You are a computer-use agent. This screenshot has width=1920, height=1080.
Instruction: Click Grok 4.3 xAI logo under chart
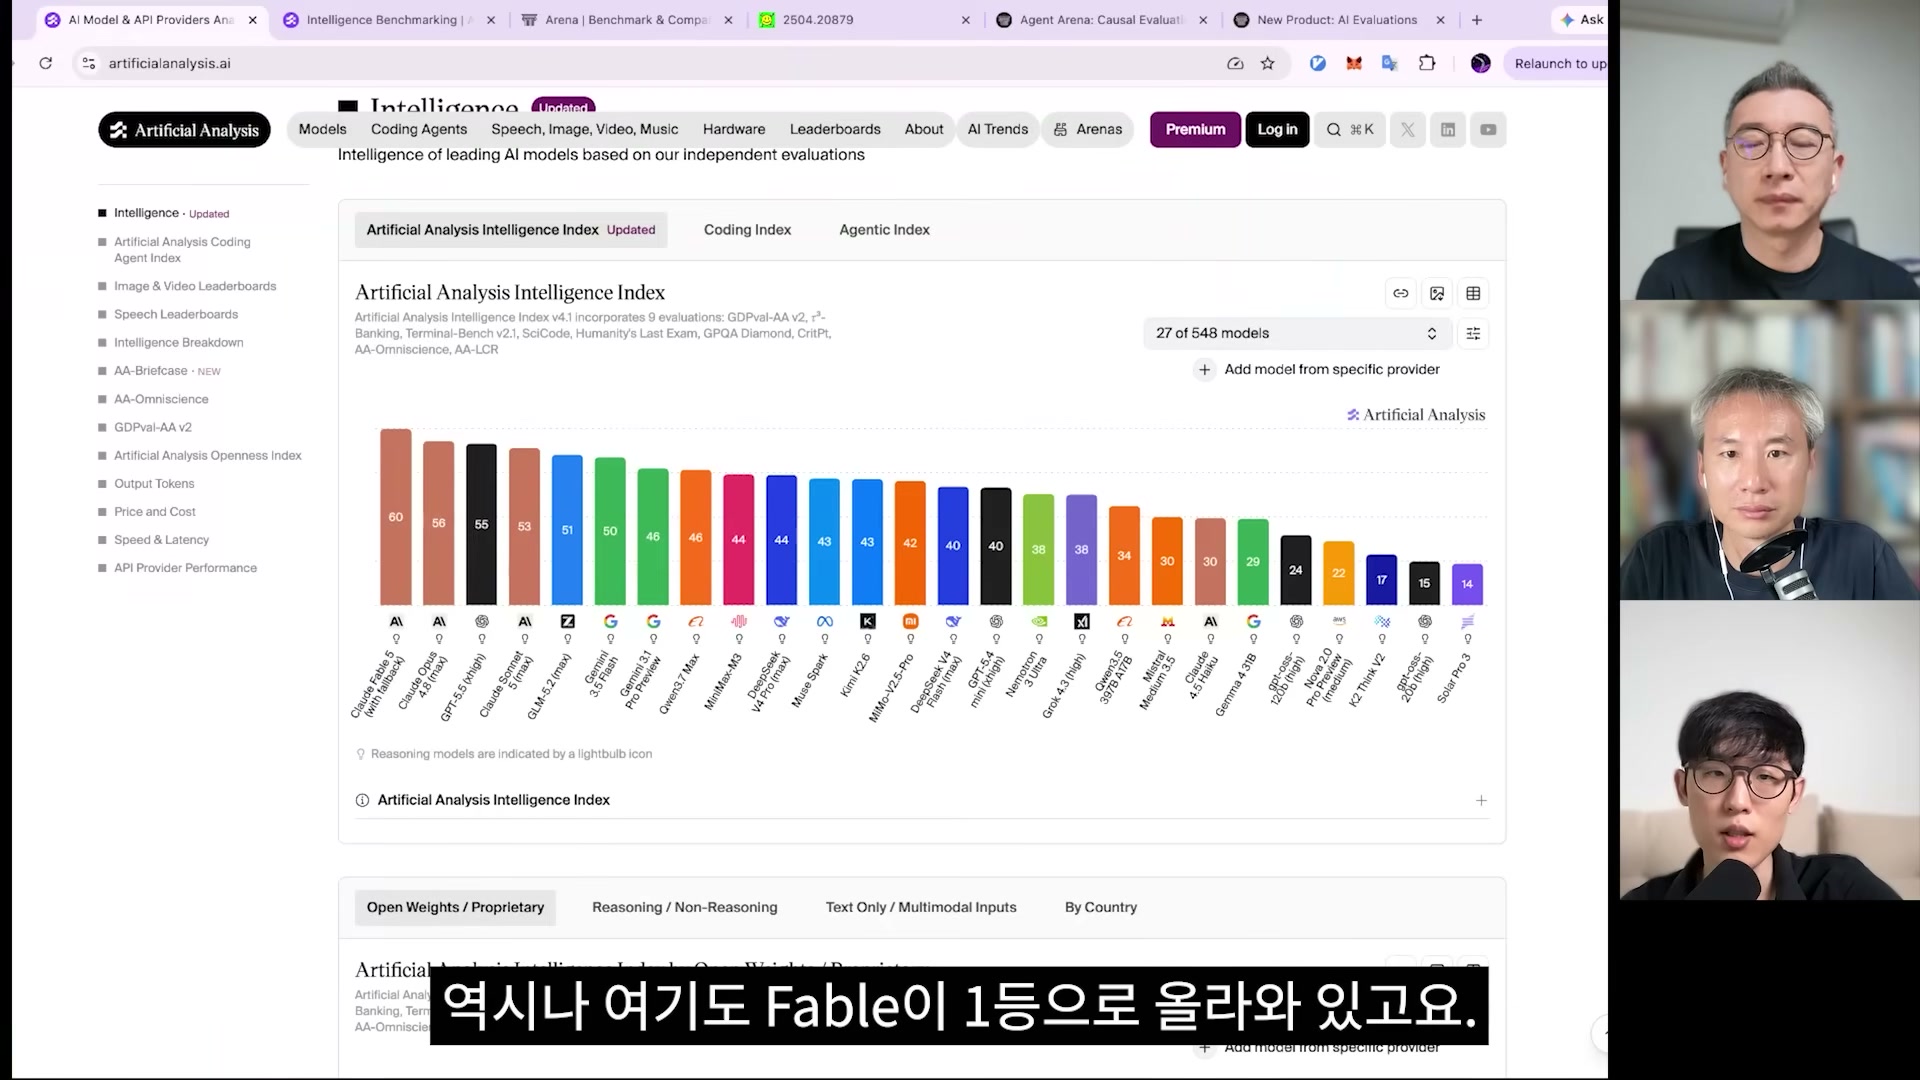point(1082,621)
